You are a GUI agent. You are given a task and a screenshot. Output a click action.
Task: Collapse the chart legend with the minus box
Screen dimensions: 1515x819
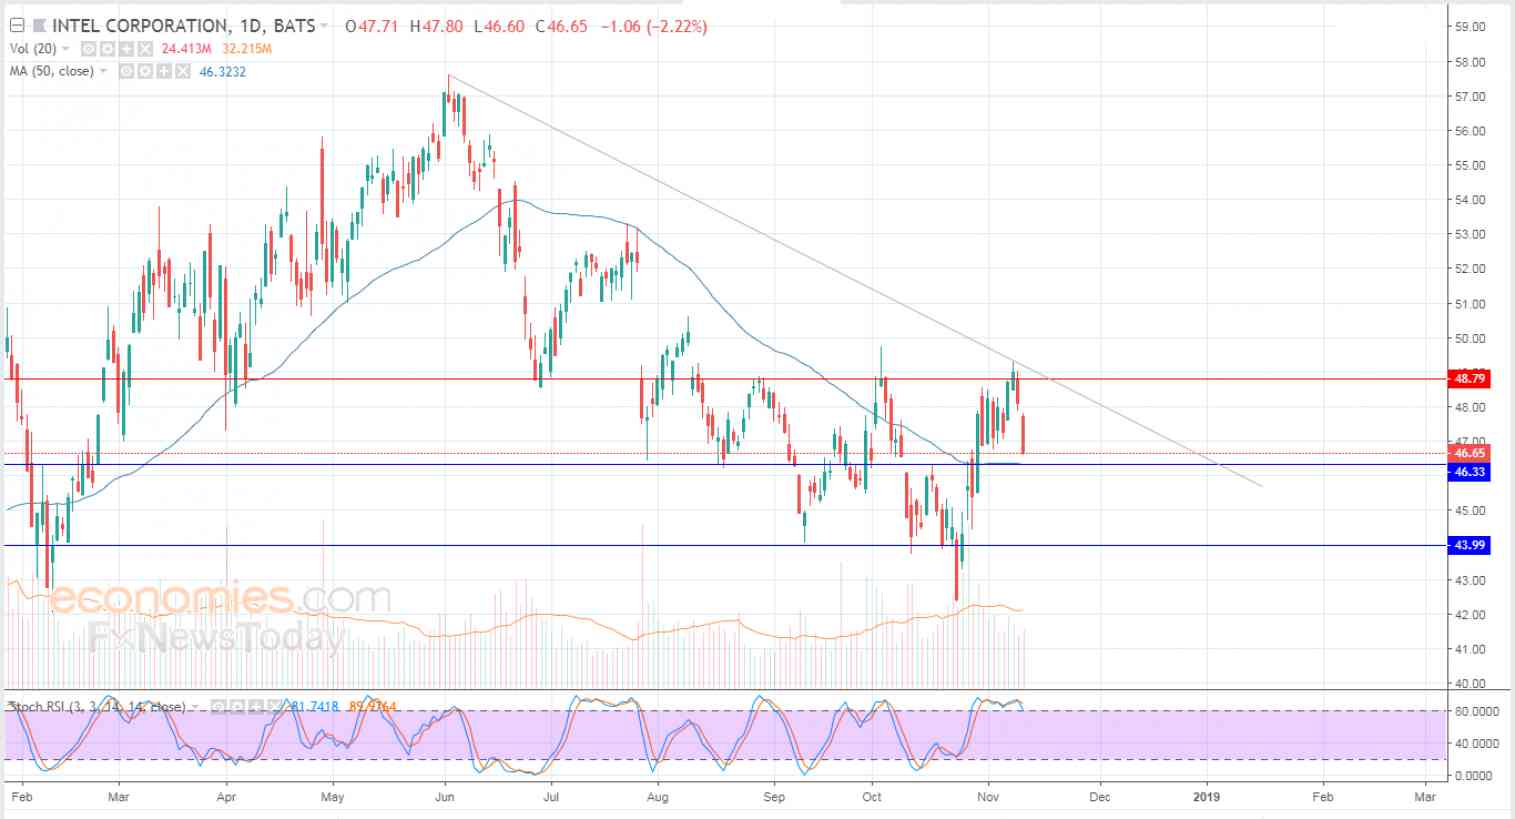click(x=17, y=25)
